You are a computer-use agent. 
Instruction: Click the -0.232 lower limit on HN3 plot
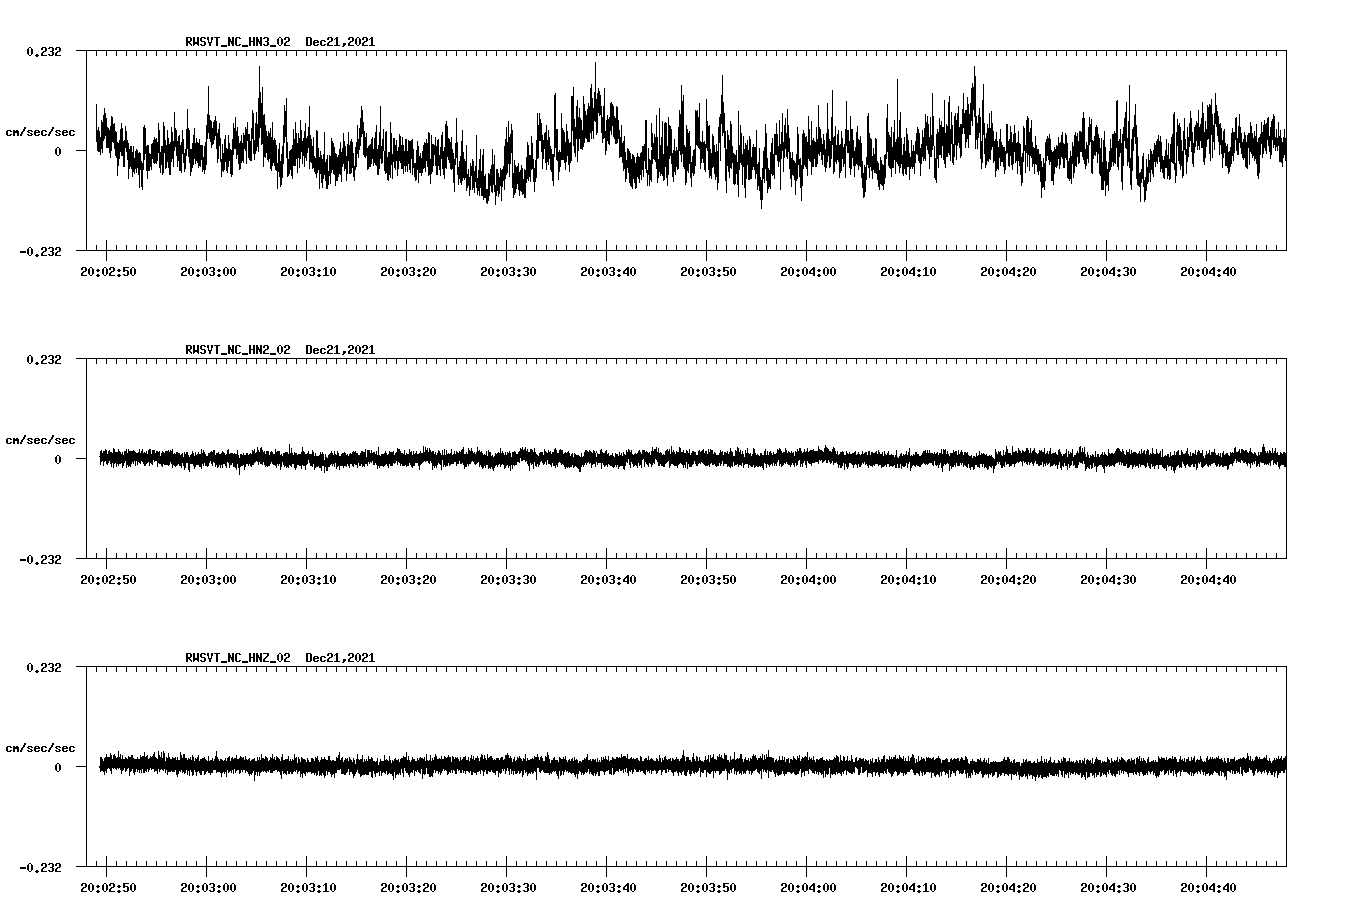40,251
